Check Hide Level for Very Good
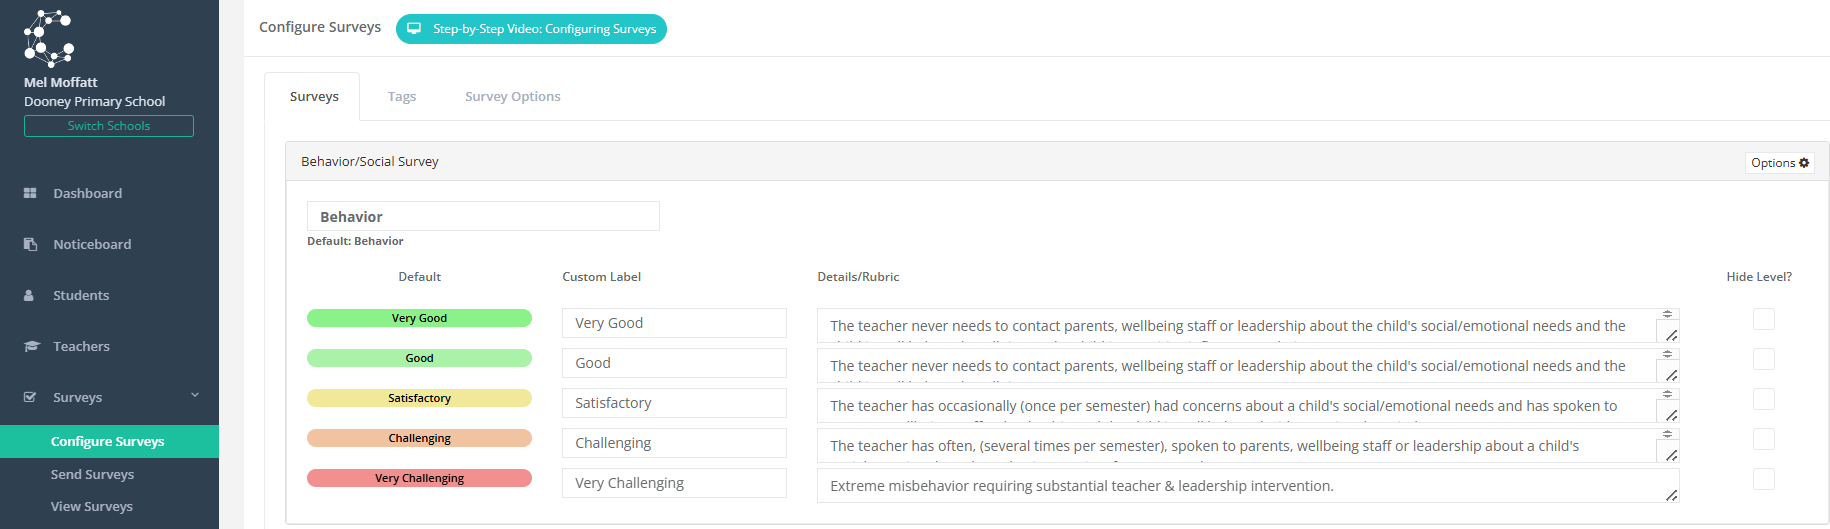Screen dimensions: 1830x529 click(x=1764, y=319)
